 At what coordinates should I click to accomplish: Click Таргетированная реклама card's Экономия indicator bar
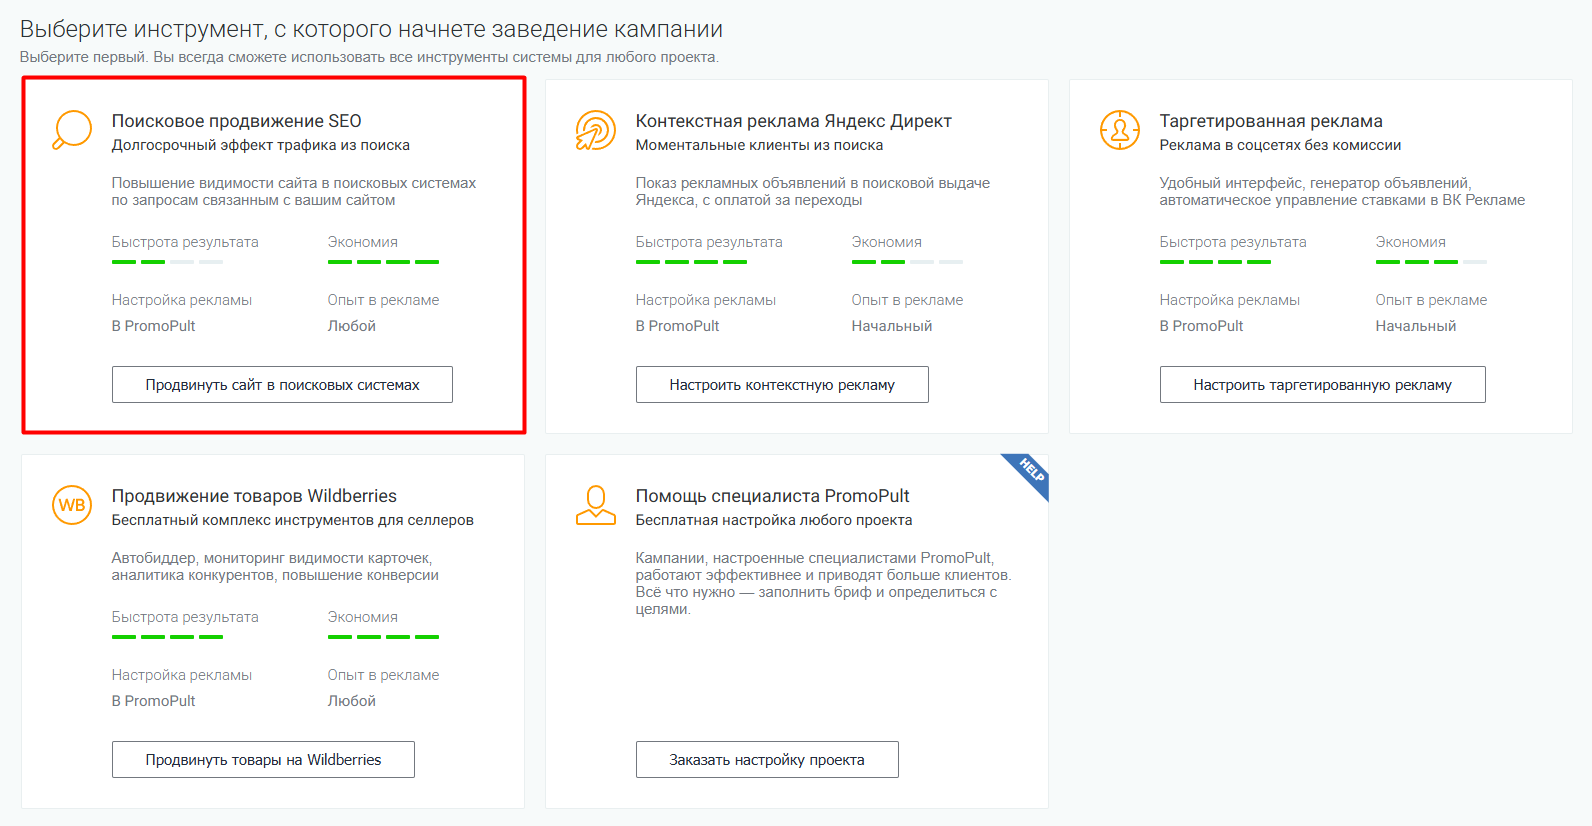pos(1431,262)
